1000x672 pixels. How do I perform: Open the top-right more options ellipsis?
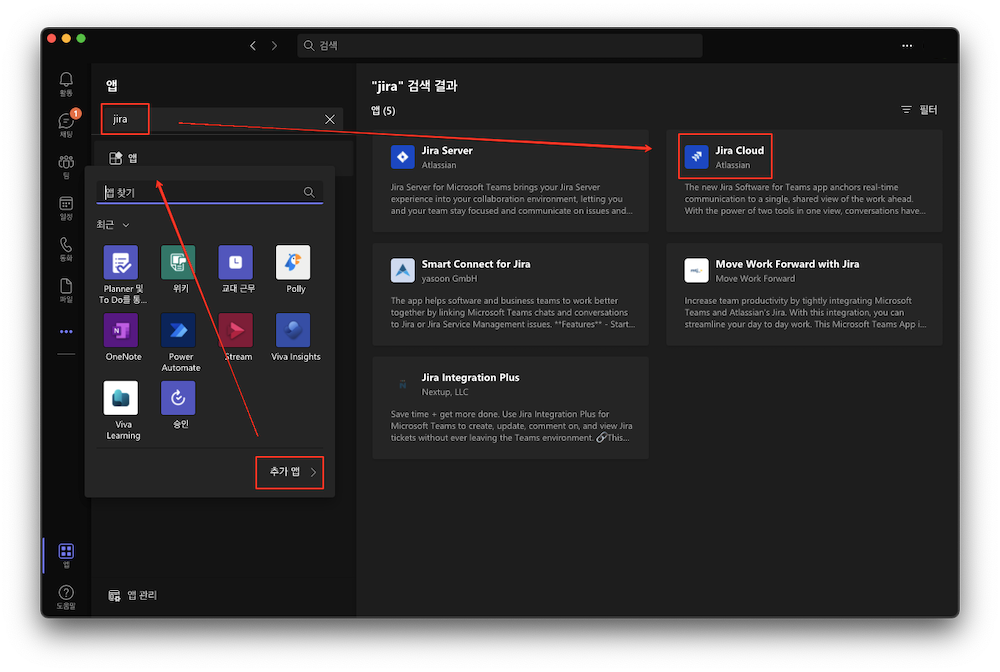[x=907, y=45]
